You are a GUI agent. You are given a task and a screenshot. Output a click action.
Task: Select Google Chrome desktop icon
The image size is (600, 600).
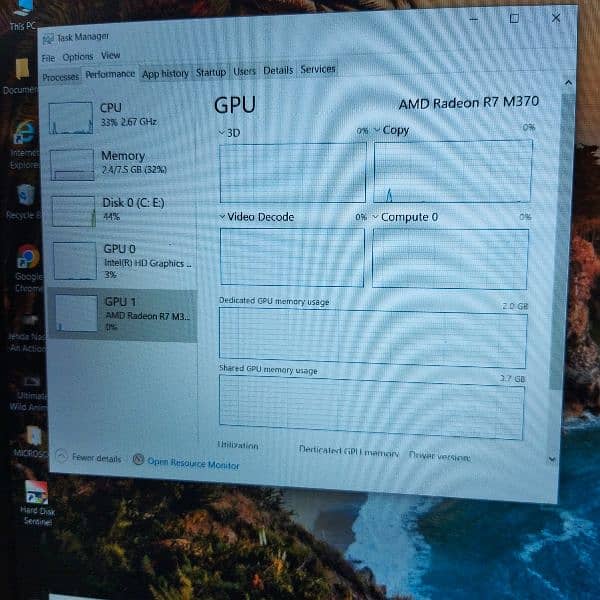28,268
